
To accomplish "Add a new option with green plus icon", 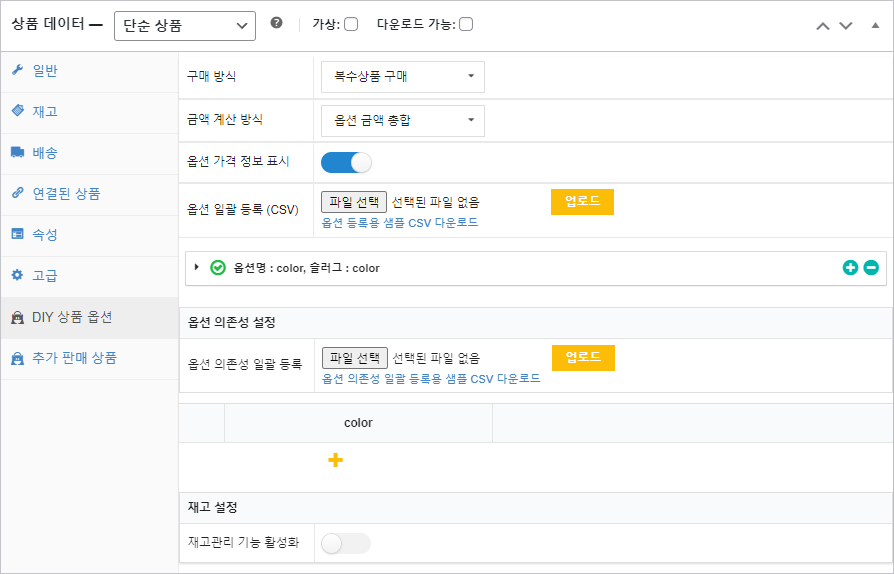I will point(850,268).
